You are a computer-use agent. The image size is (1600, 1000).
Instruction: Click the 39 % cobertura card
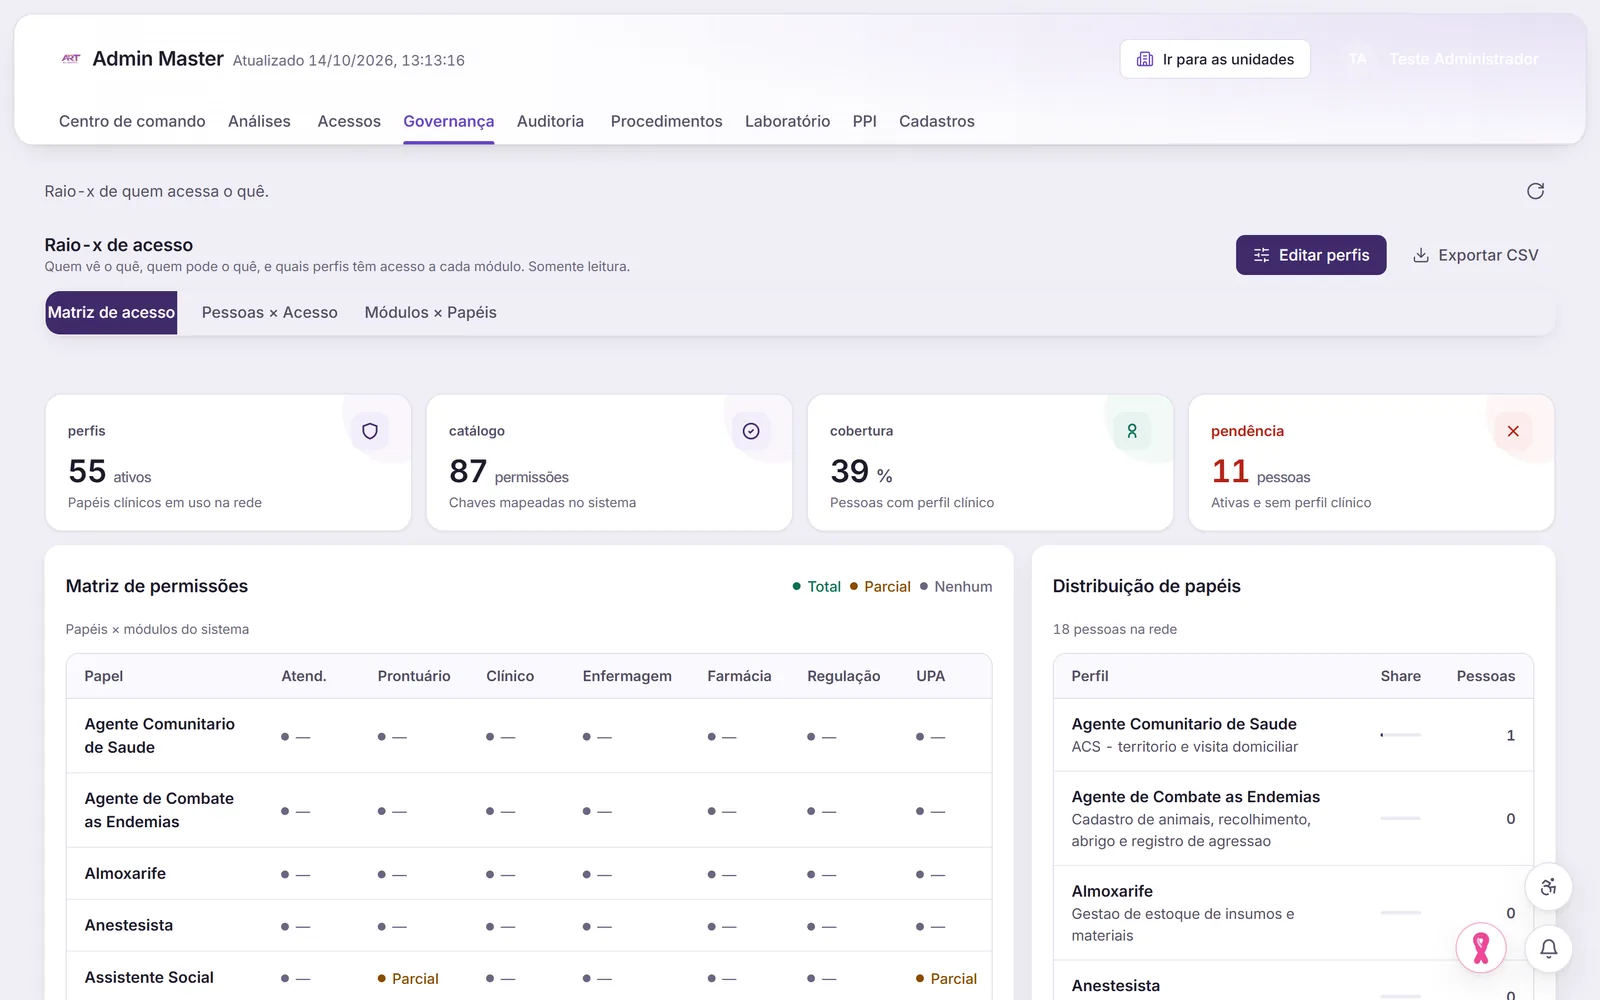(990, 462)
